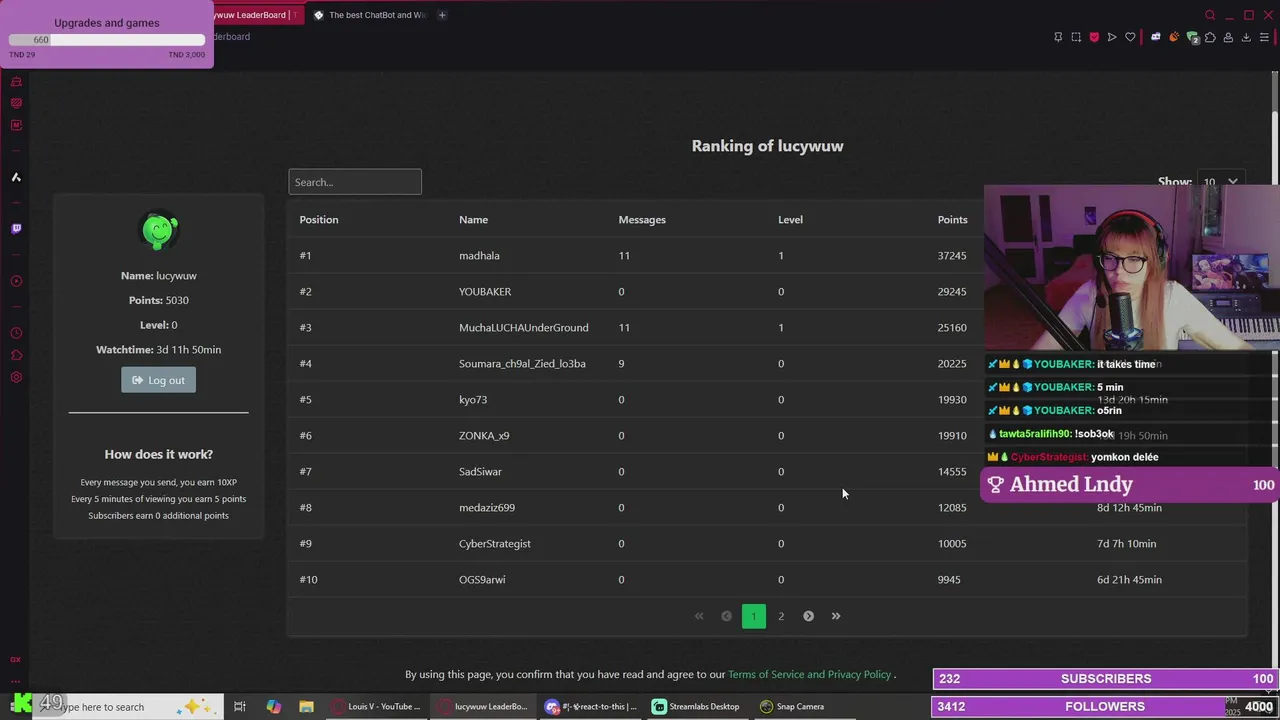Open the Show entries dropdown
The height and width of the screenshot is (720, 1280).
tap(1220, 182)
